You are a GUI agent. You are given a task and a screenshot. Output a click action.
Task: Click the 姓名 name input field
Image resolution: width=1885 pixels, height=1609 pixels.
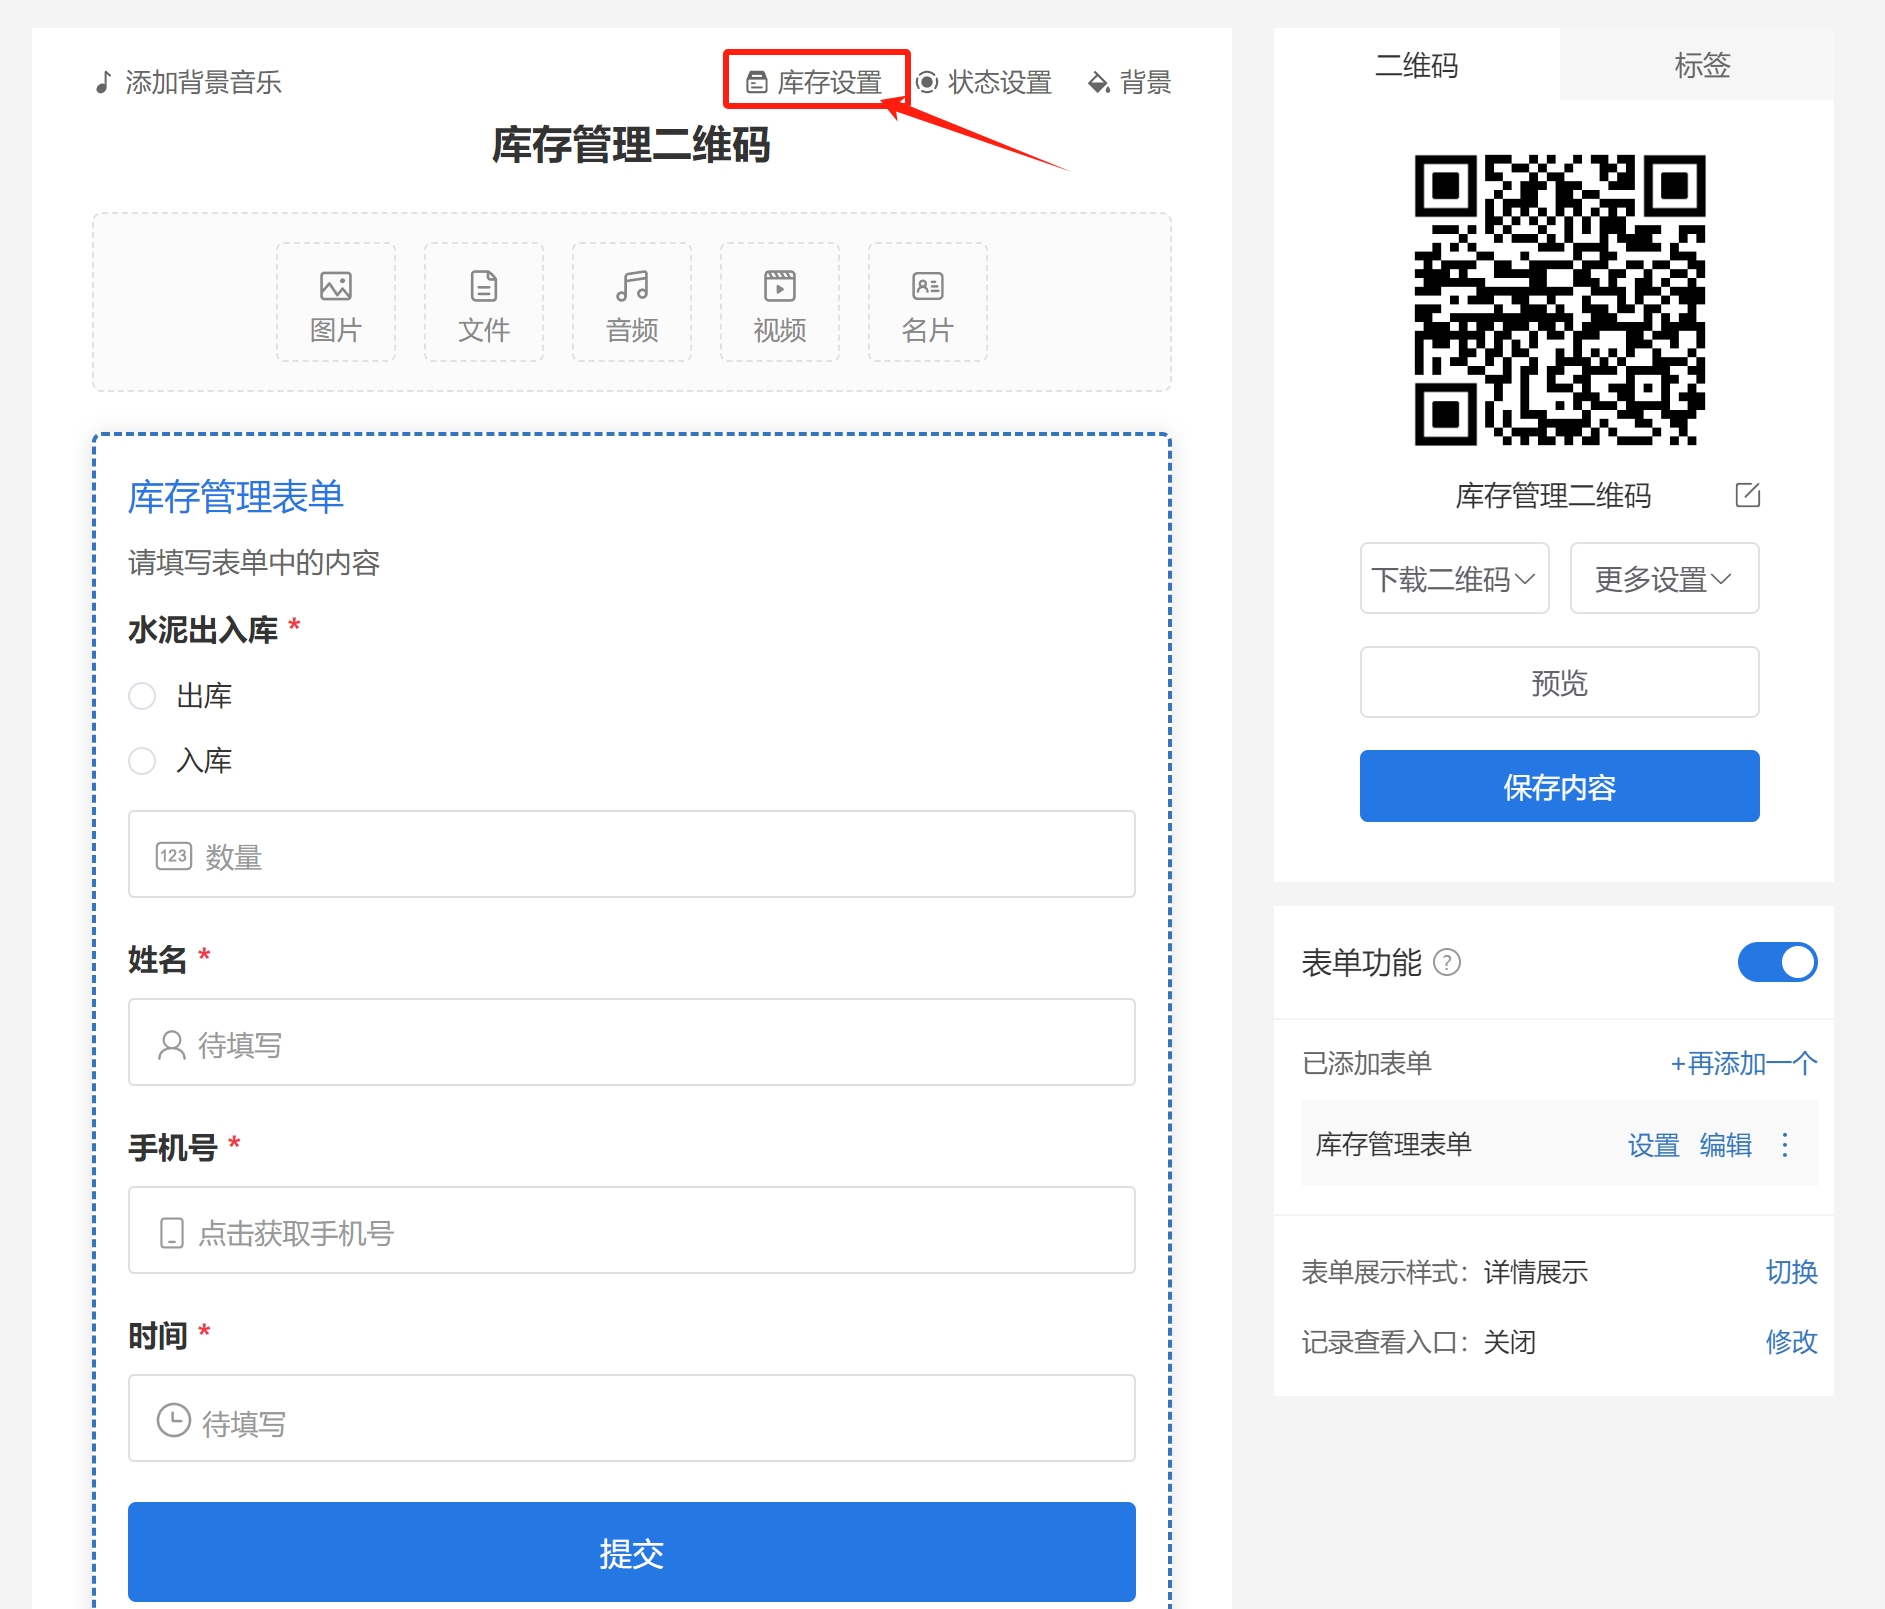[x=632, y=1043]
